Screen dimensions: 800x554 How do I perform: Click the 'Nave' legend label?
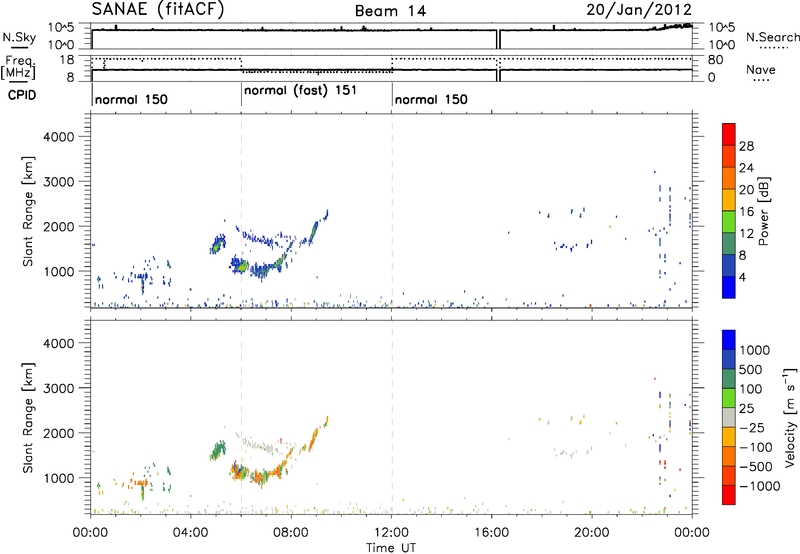click(x=761, y=69)
